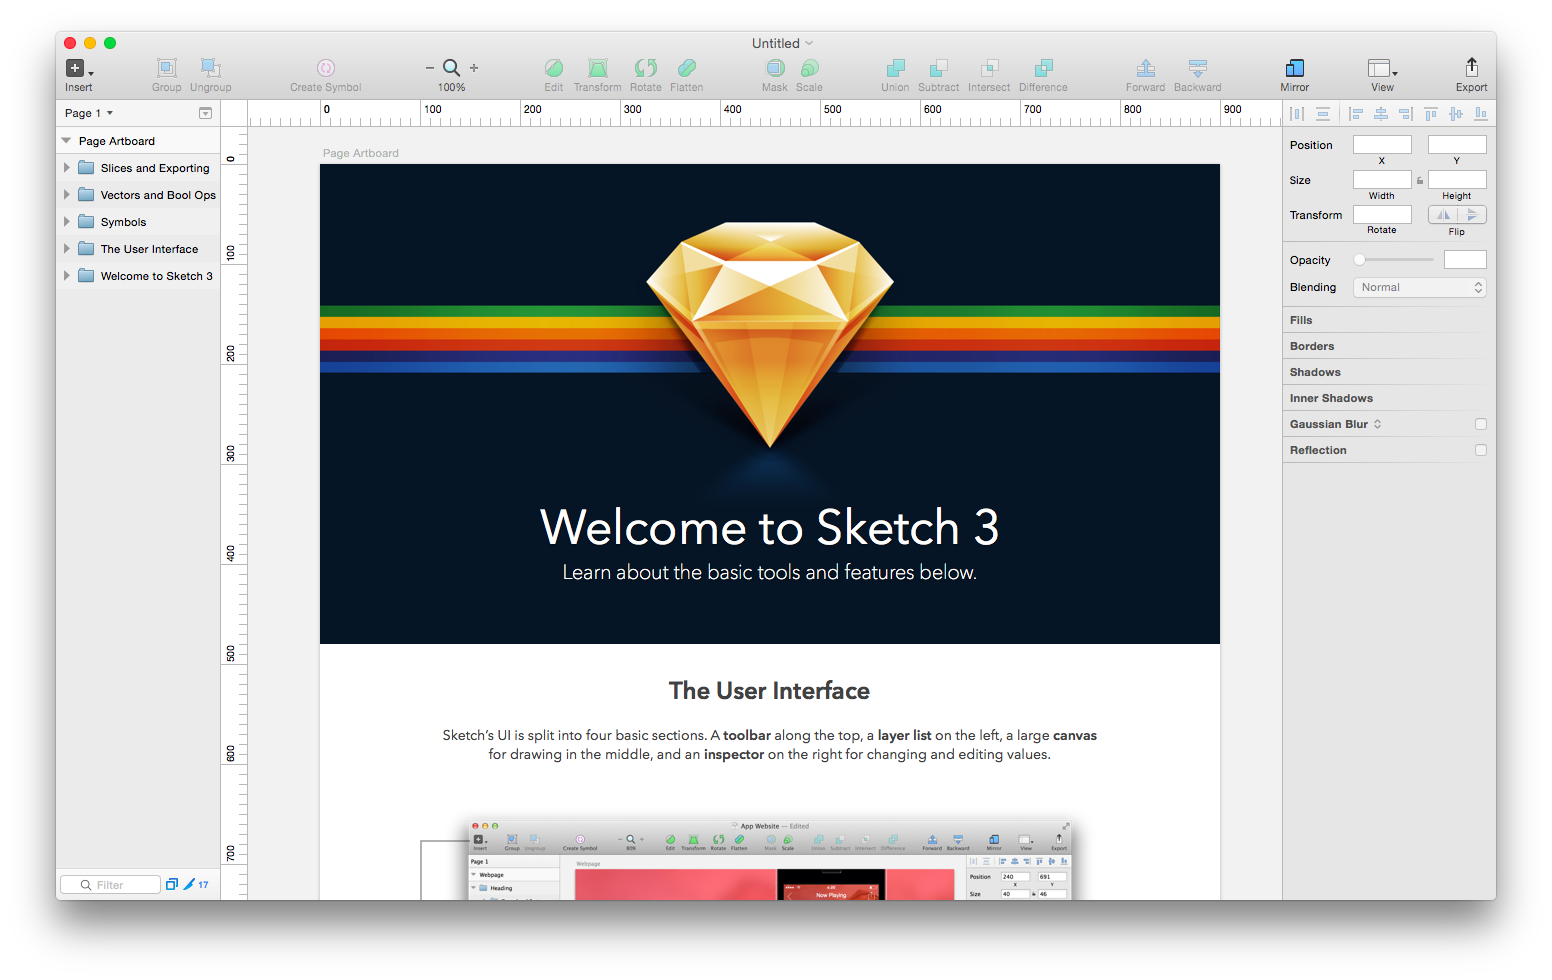Click the flip vertical button
The width and height of the screenshot is (1552, 980).
coord(1472,215)
